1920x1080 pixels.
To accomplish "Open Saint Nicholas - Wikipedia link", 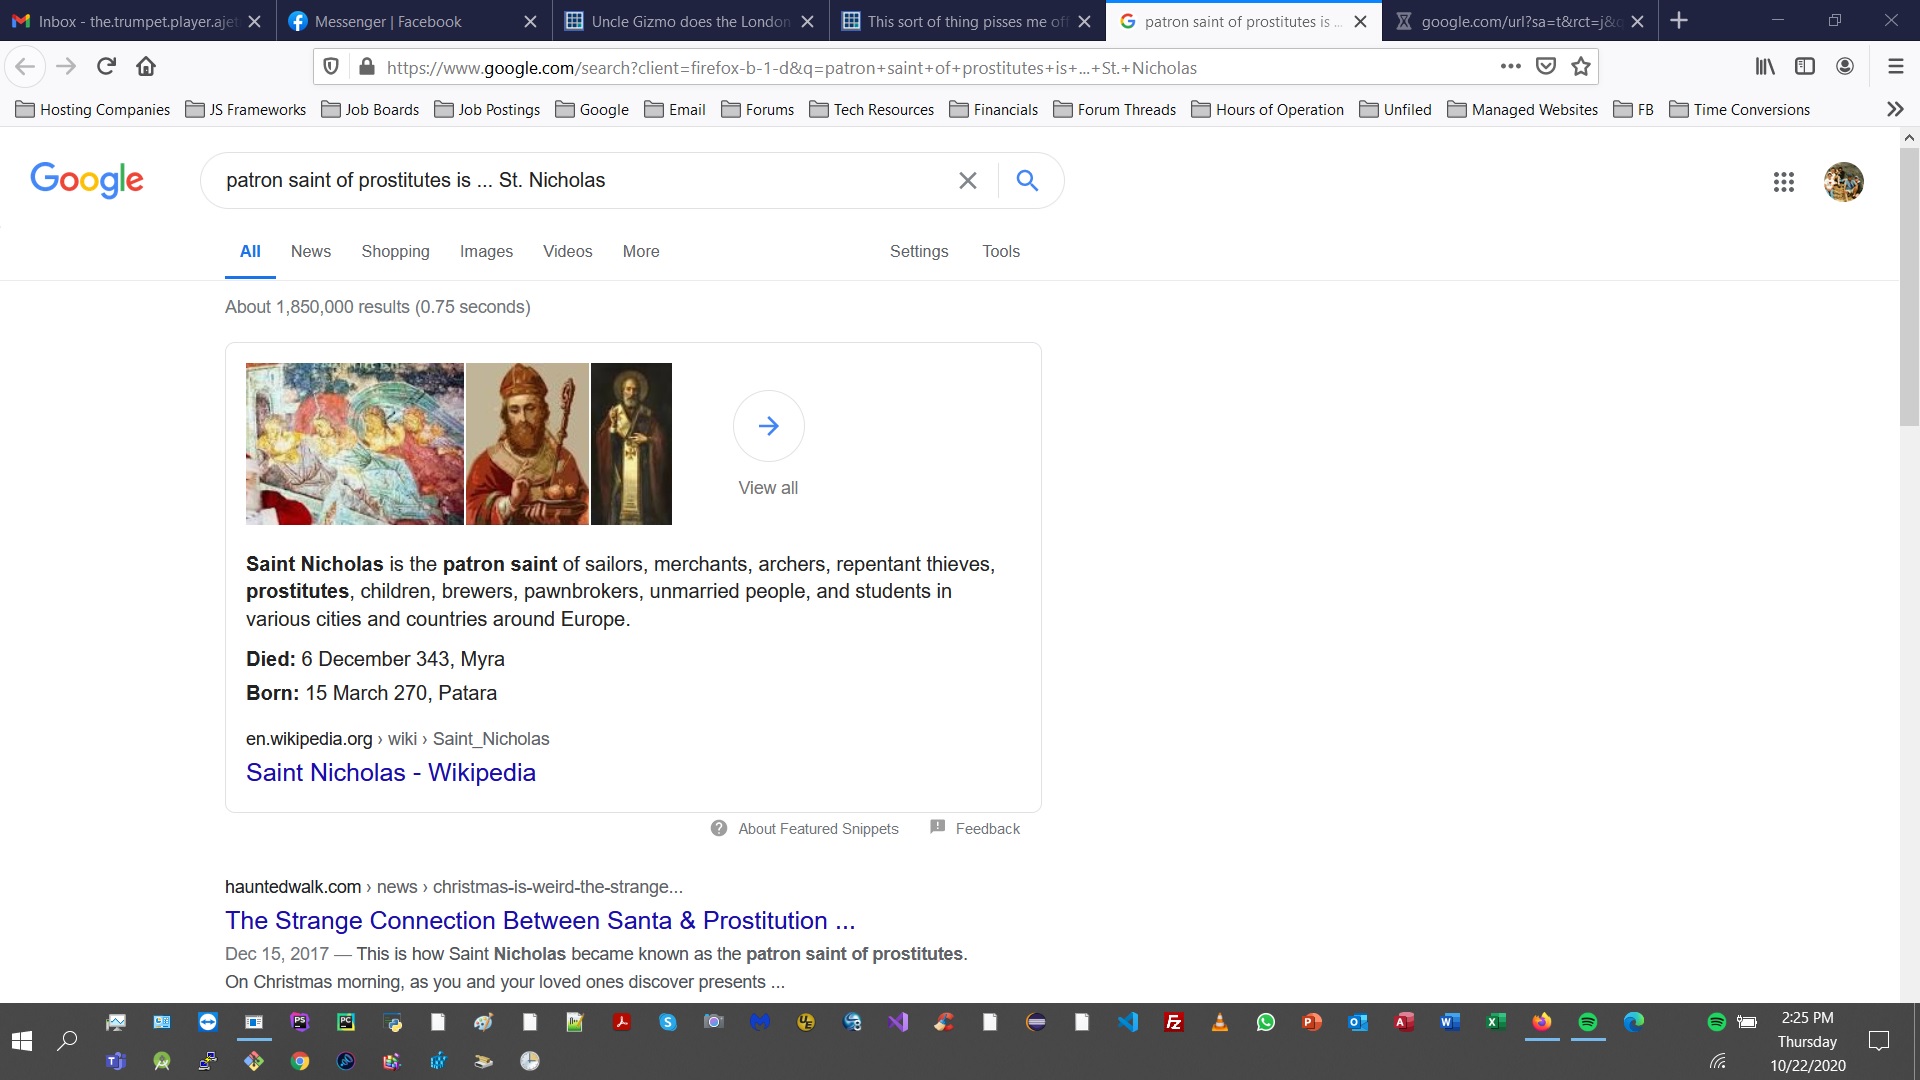I will (391, 773).
